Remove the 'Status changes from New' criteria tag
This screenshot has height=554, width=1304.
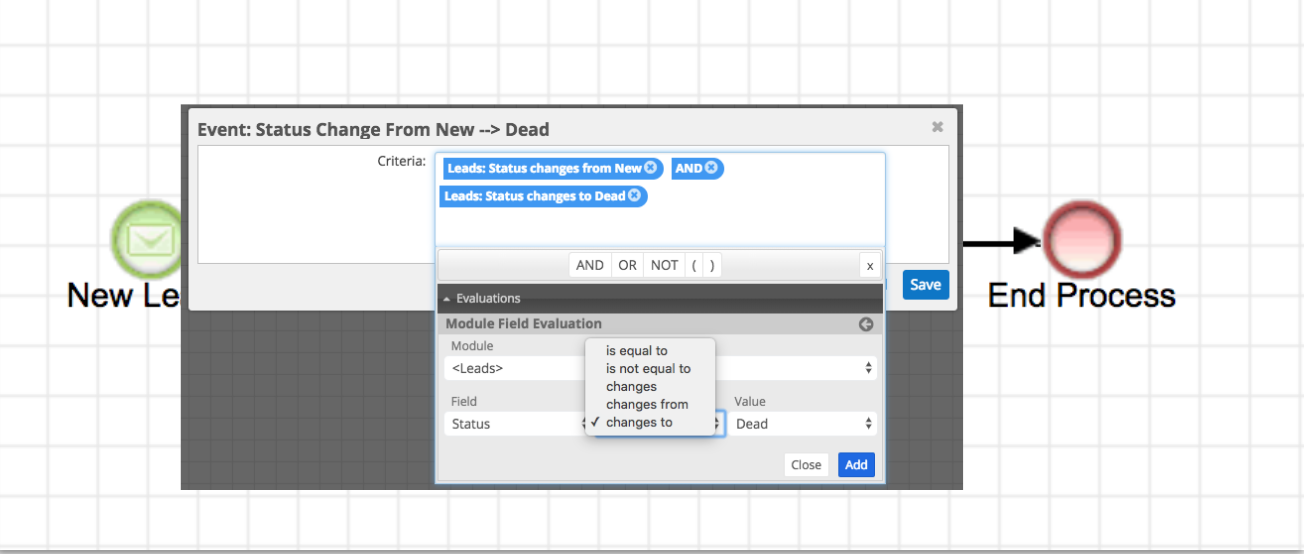650,168
